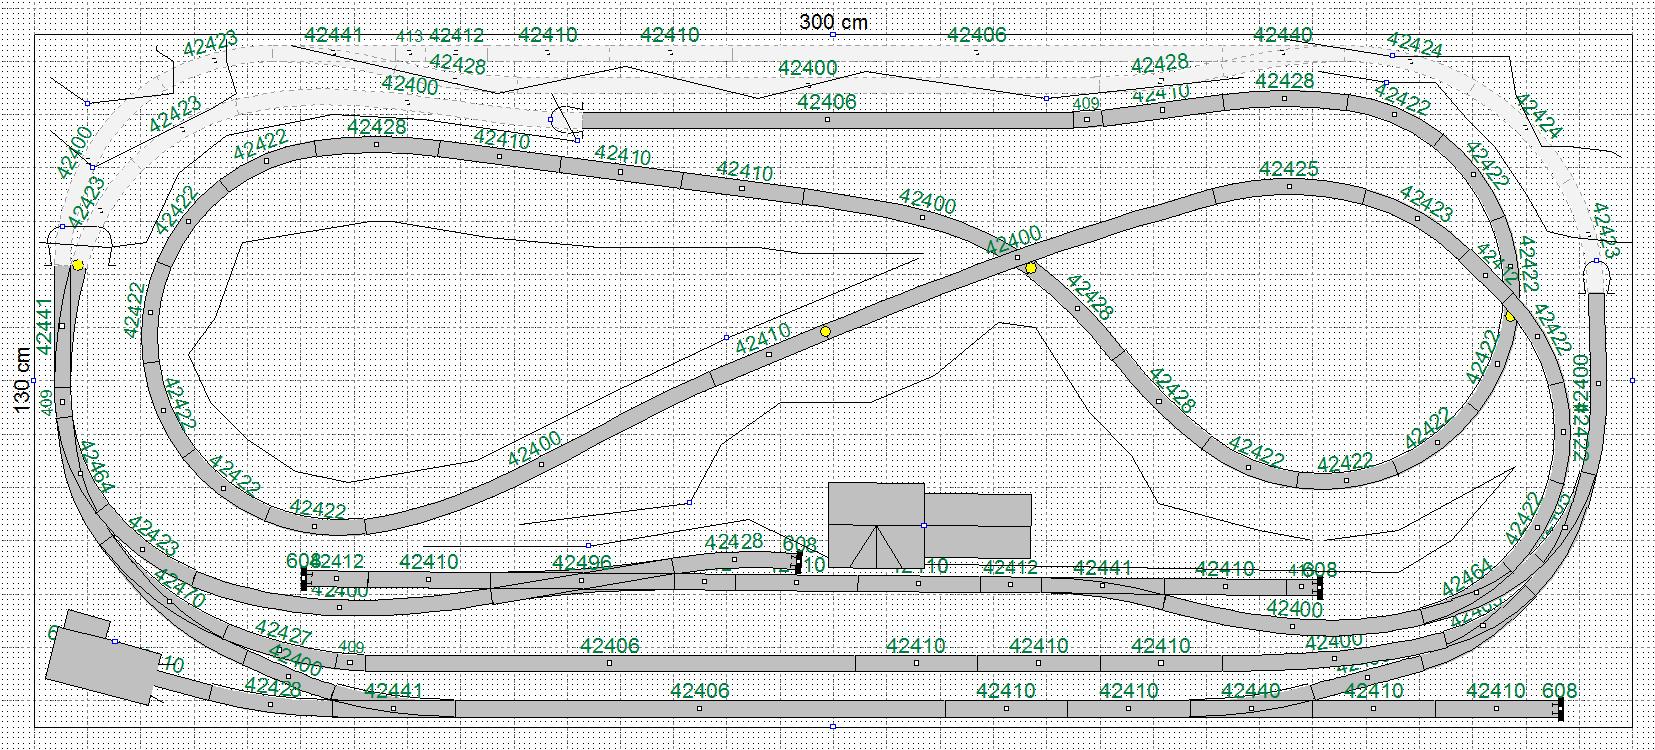Select the tunnel portal at the top center
1655x750 pixels.
(566, 119)
